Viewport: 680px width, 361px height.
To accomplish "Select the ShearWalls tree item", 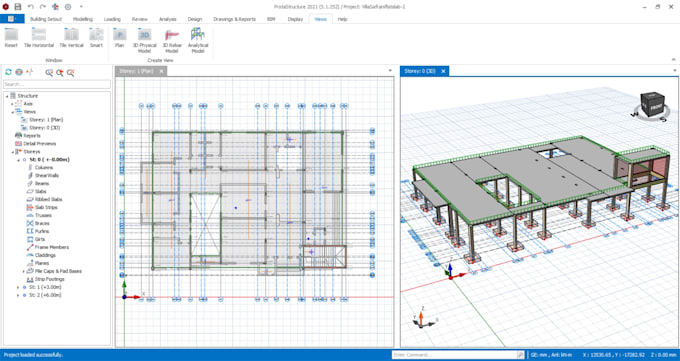I will [x=47, y=176].
